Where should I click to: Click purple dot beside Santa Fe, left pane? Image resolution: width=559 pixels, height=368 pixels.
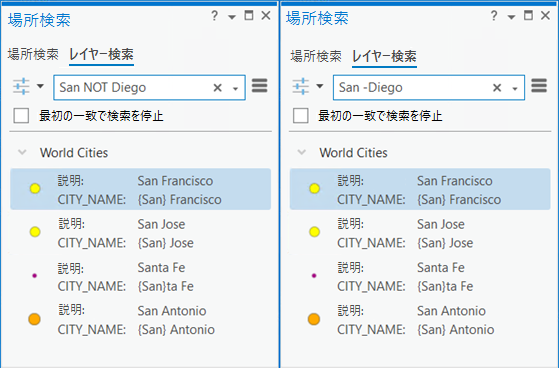[x=35, y=275]
